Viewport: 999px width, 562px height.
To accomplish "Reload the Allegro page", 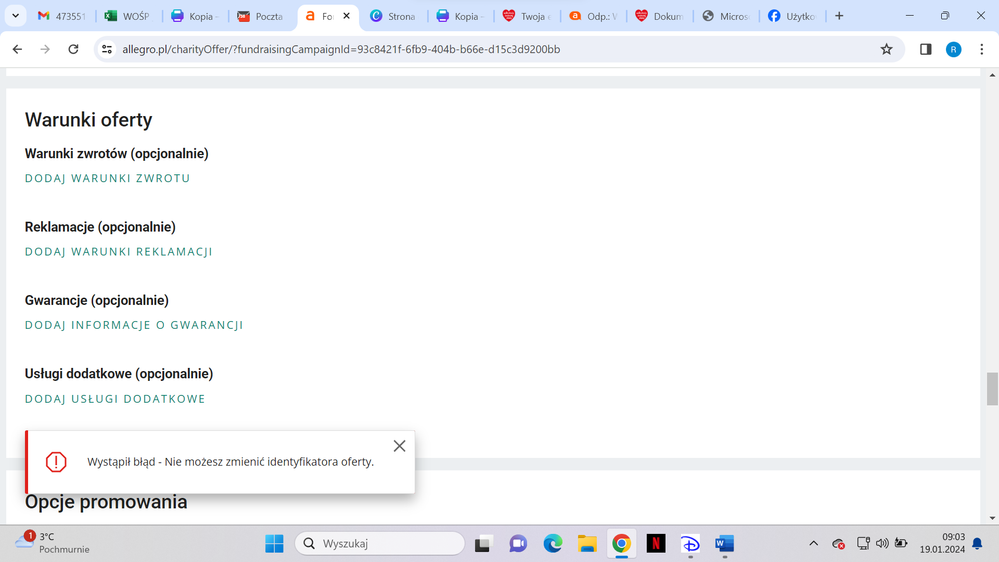I will pos(73,49).
